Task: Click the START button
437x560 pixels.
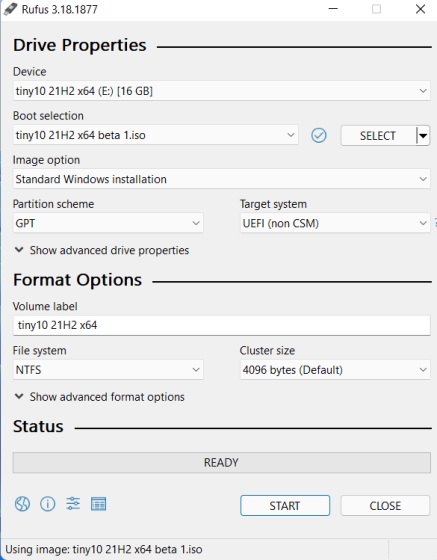Action: click(285, 505)
